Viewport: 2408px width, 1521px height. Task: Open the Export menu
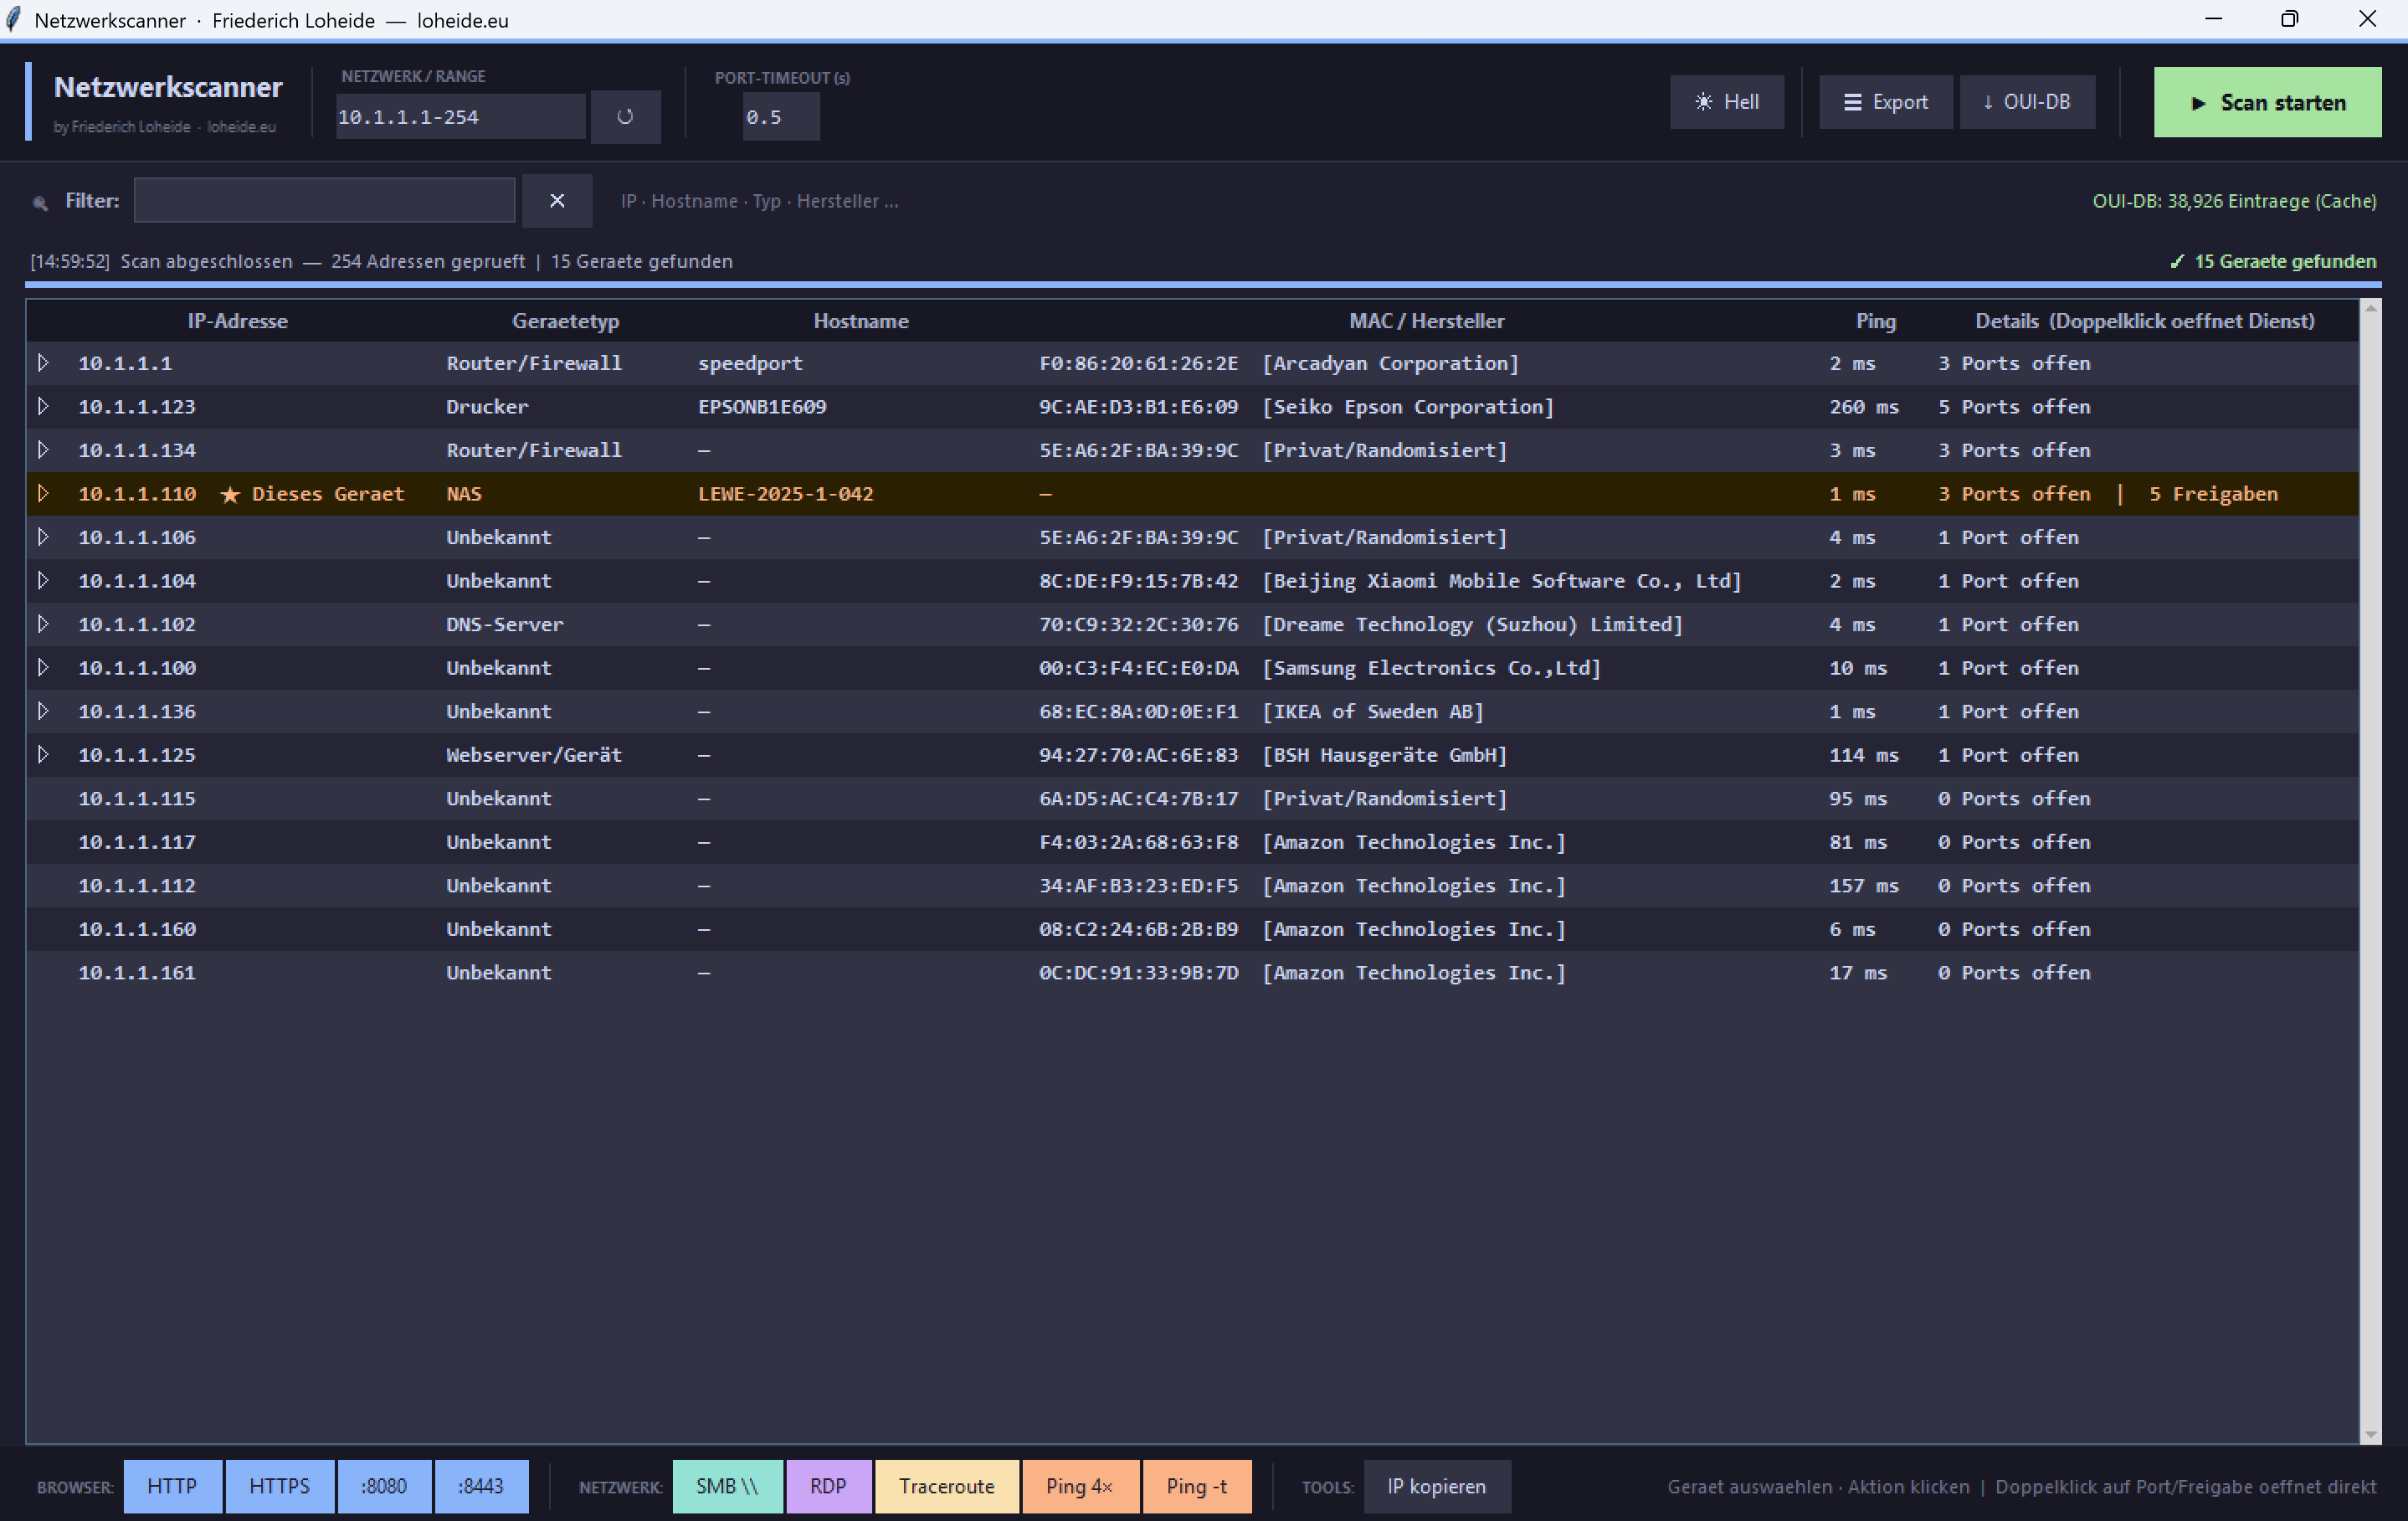tap(1885, 102)
